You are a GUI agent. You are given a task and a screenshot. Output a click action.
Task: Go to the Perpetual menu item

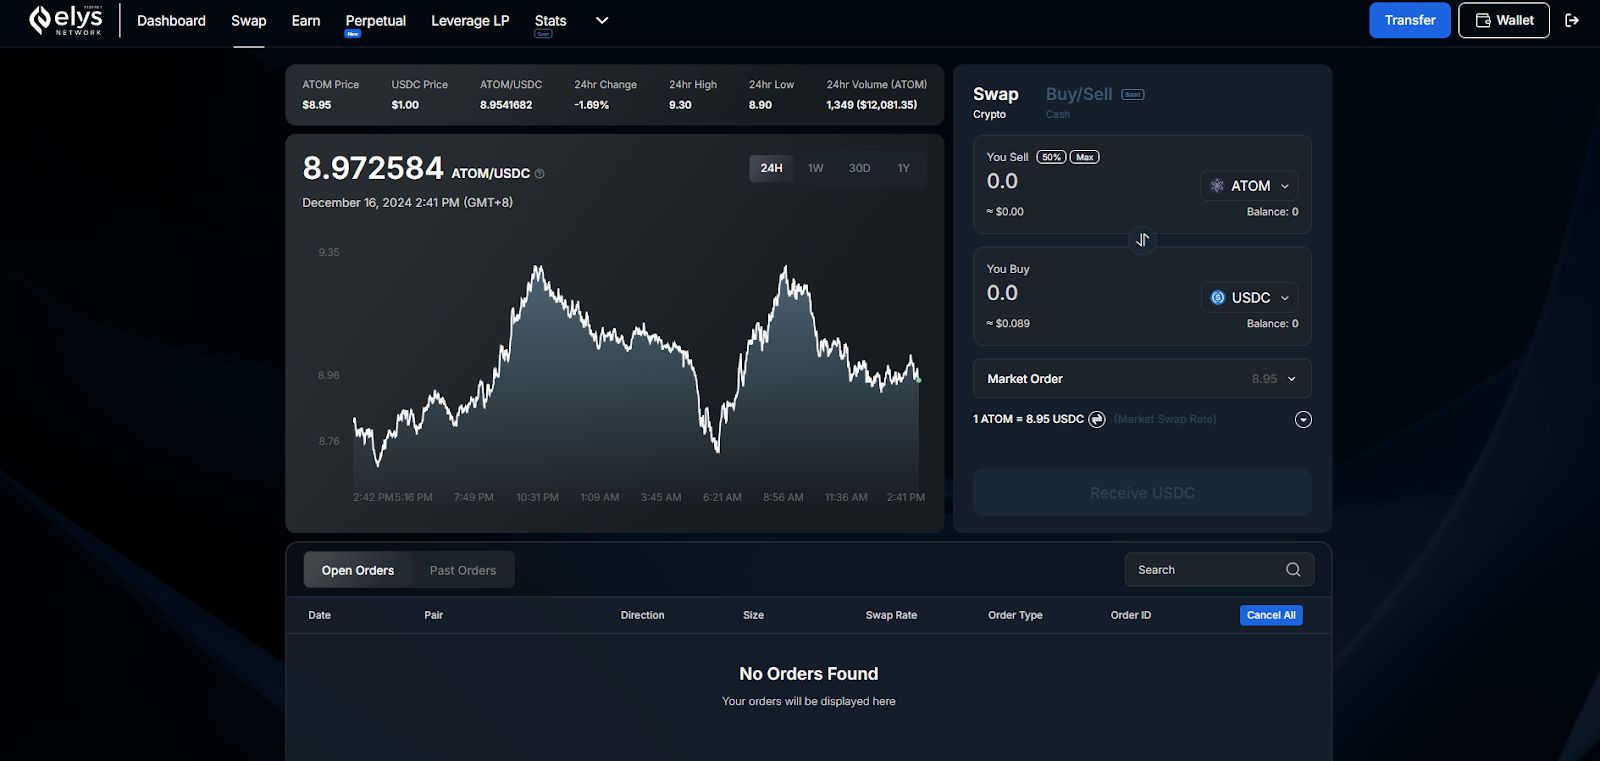point(375,21)
